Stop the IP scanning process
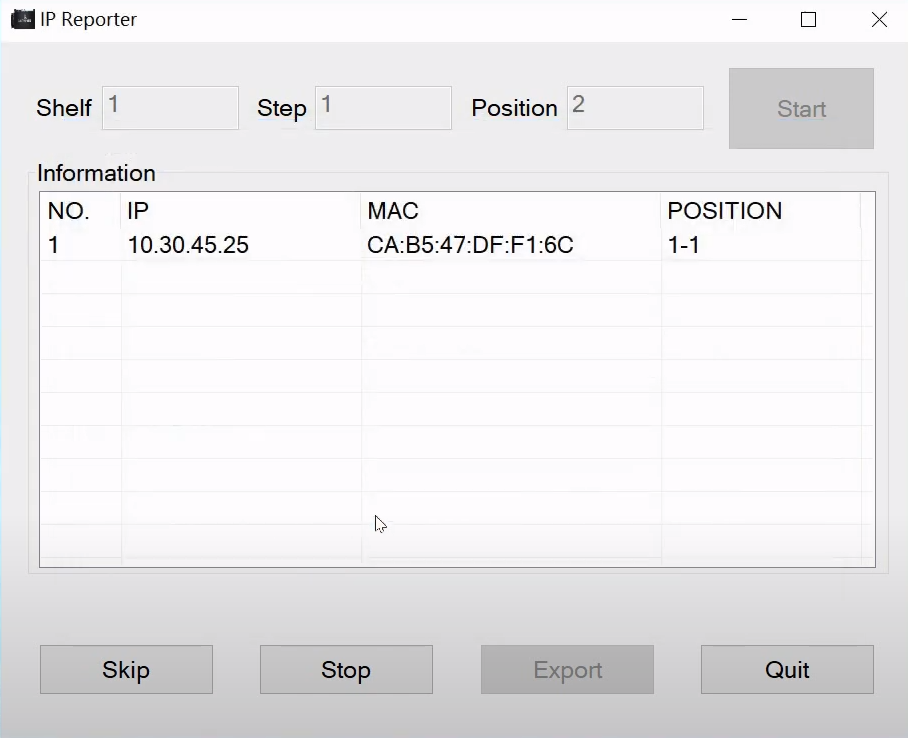908x738 pixels. [346, 670]
